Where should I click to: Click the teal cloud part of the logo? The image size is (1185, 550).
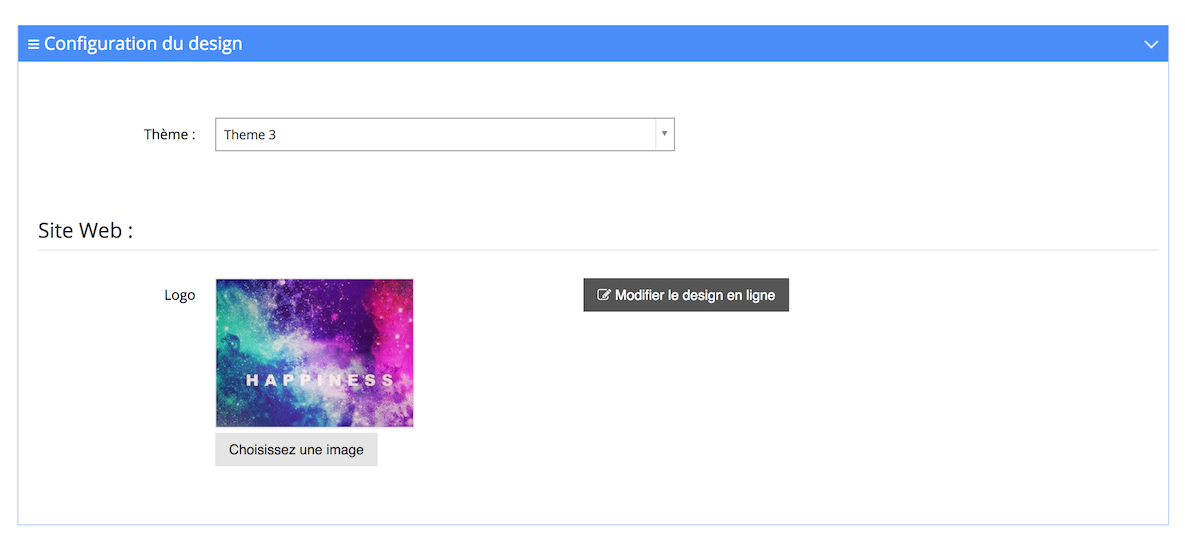point(242,332)
